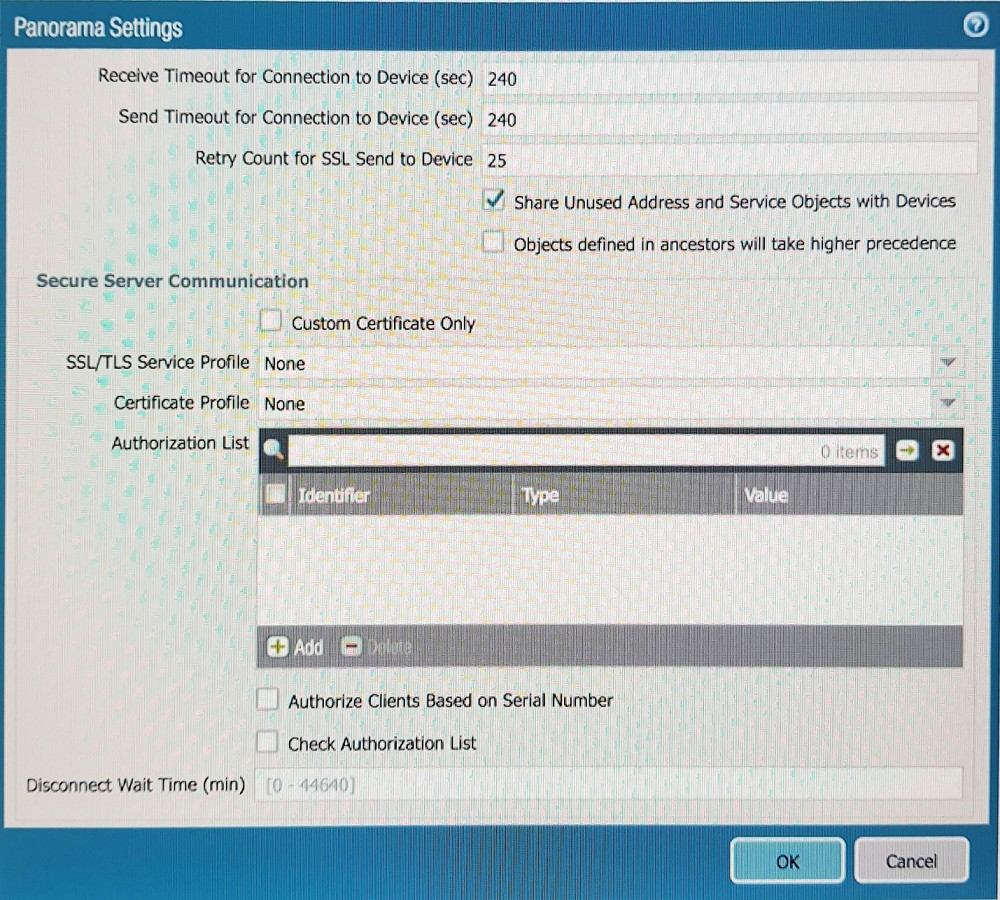
Task: Click the Receive Timeout input field
Action: pos(728,78)
